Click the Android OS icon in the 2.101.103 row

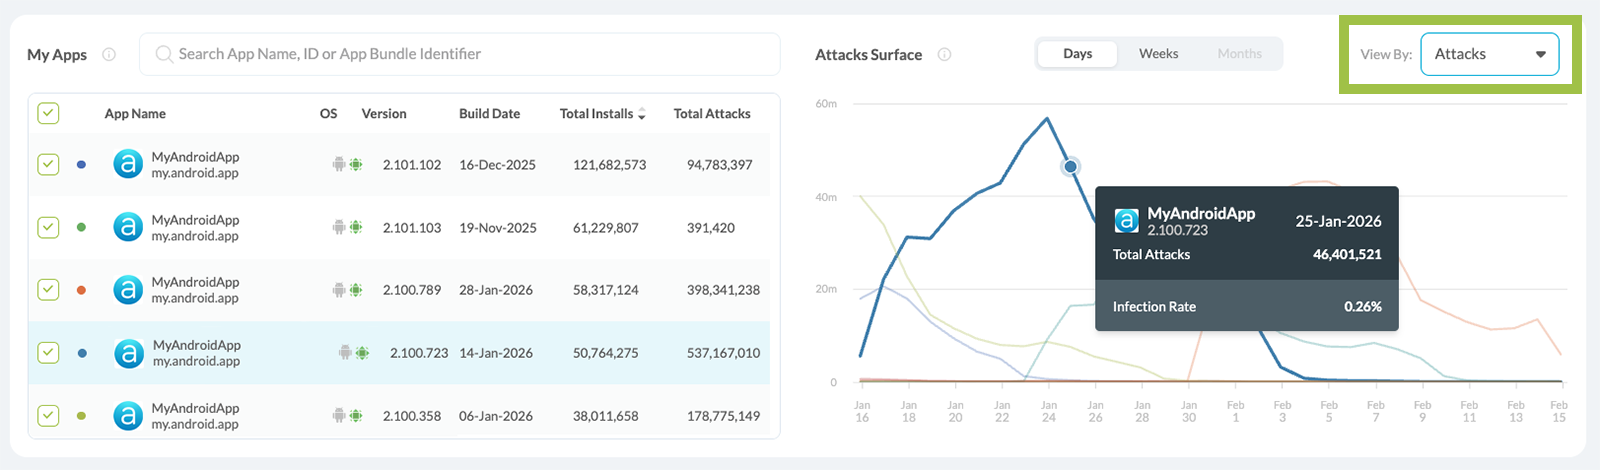click(339, 228)
